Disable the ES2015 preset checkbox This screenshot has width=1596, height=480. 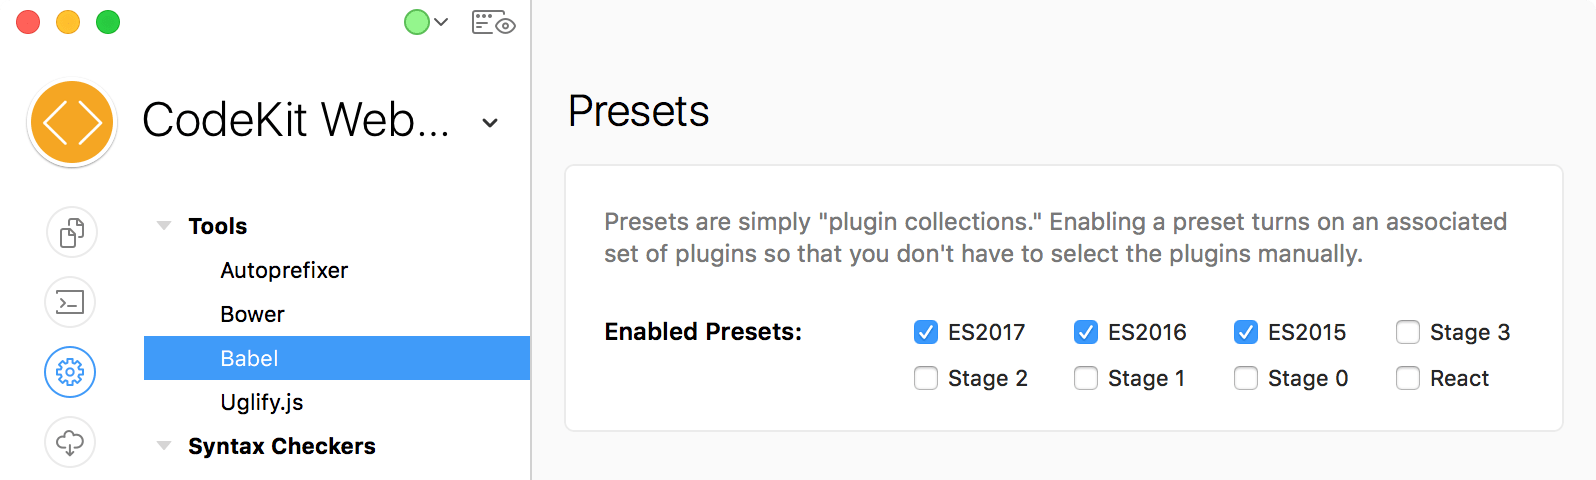(1246, 332)
